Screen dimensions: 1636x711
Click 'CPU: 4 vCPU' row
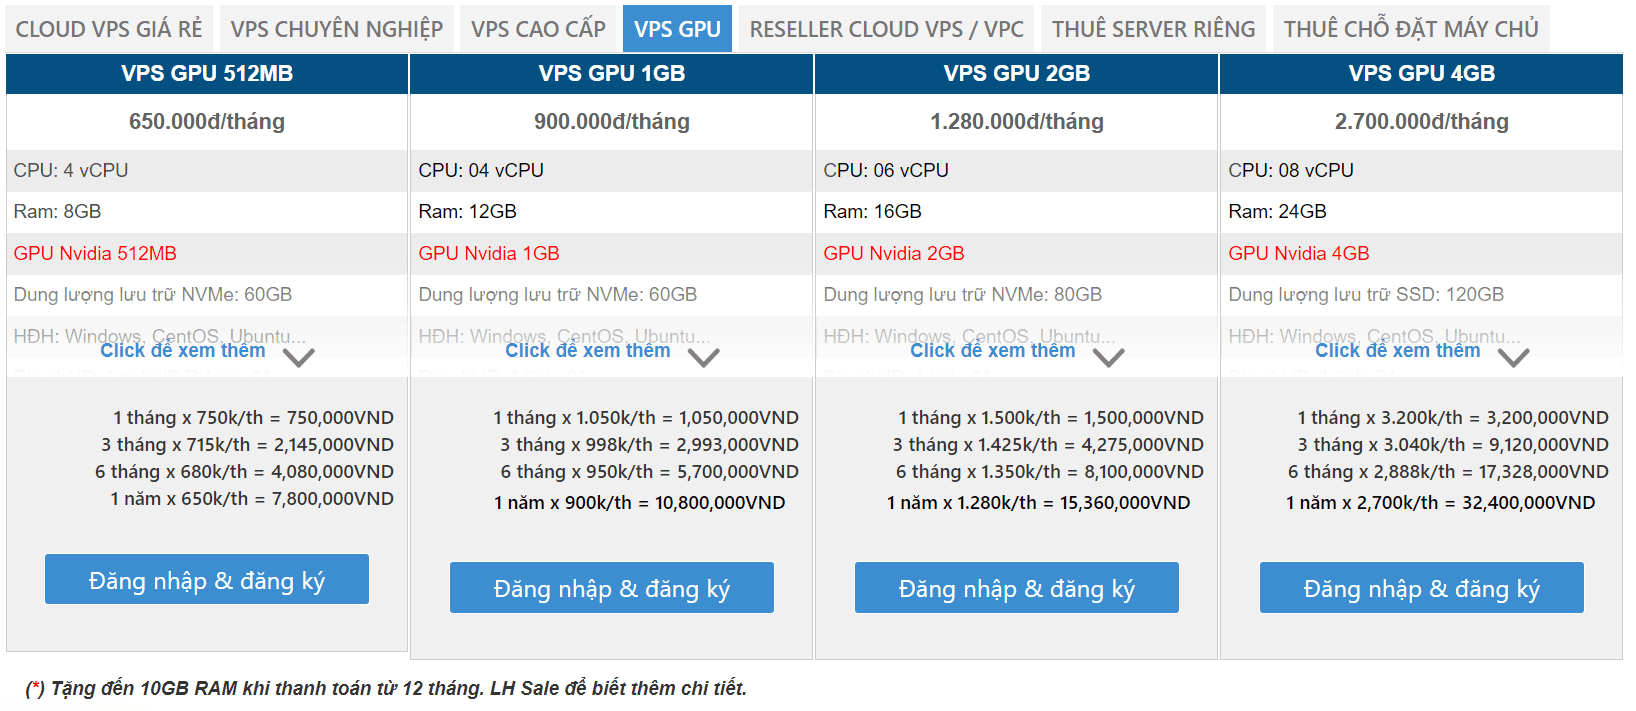(x=207, y=171)
